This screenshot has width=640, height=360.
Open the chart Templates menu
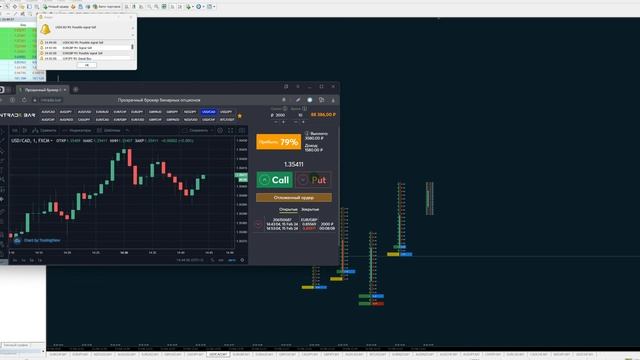tap(109, 131)
